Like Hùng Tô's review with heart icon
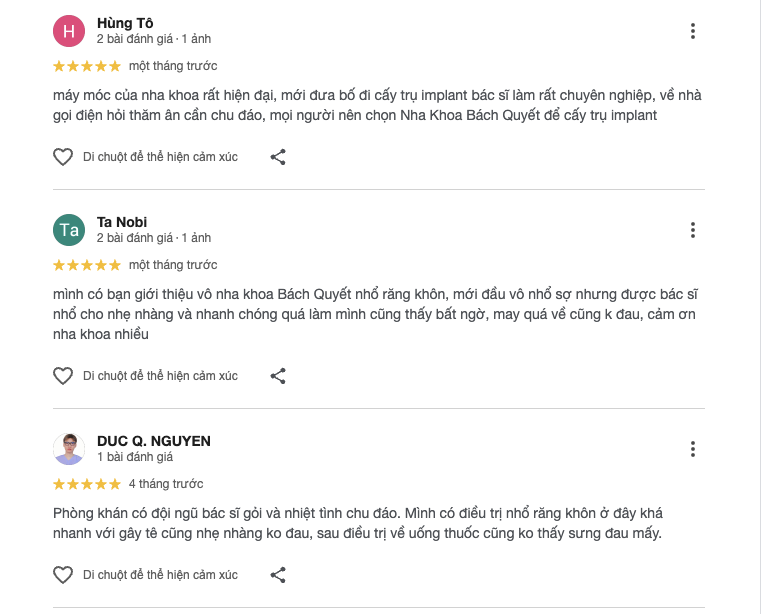 tap(63, 157)
